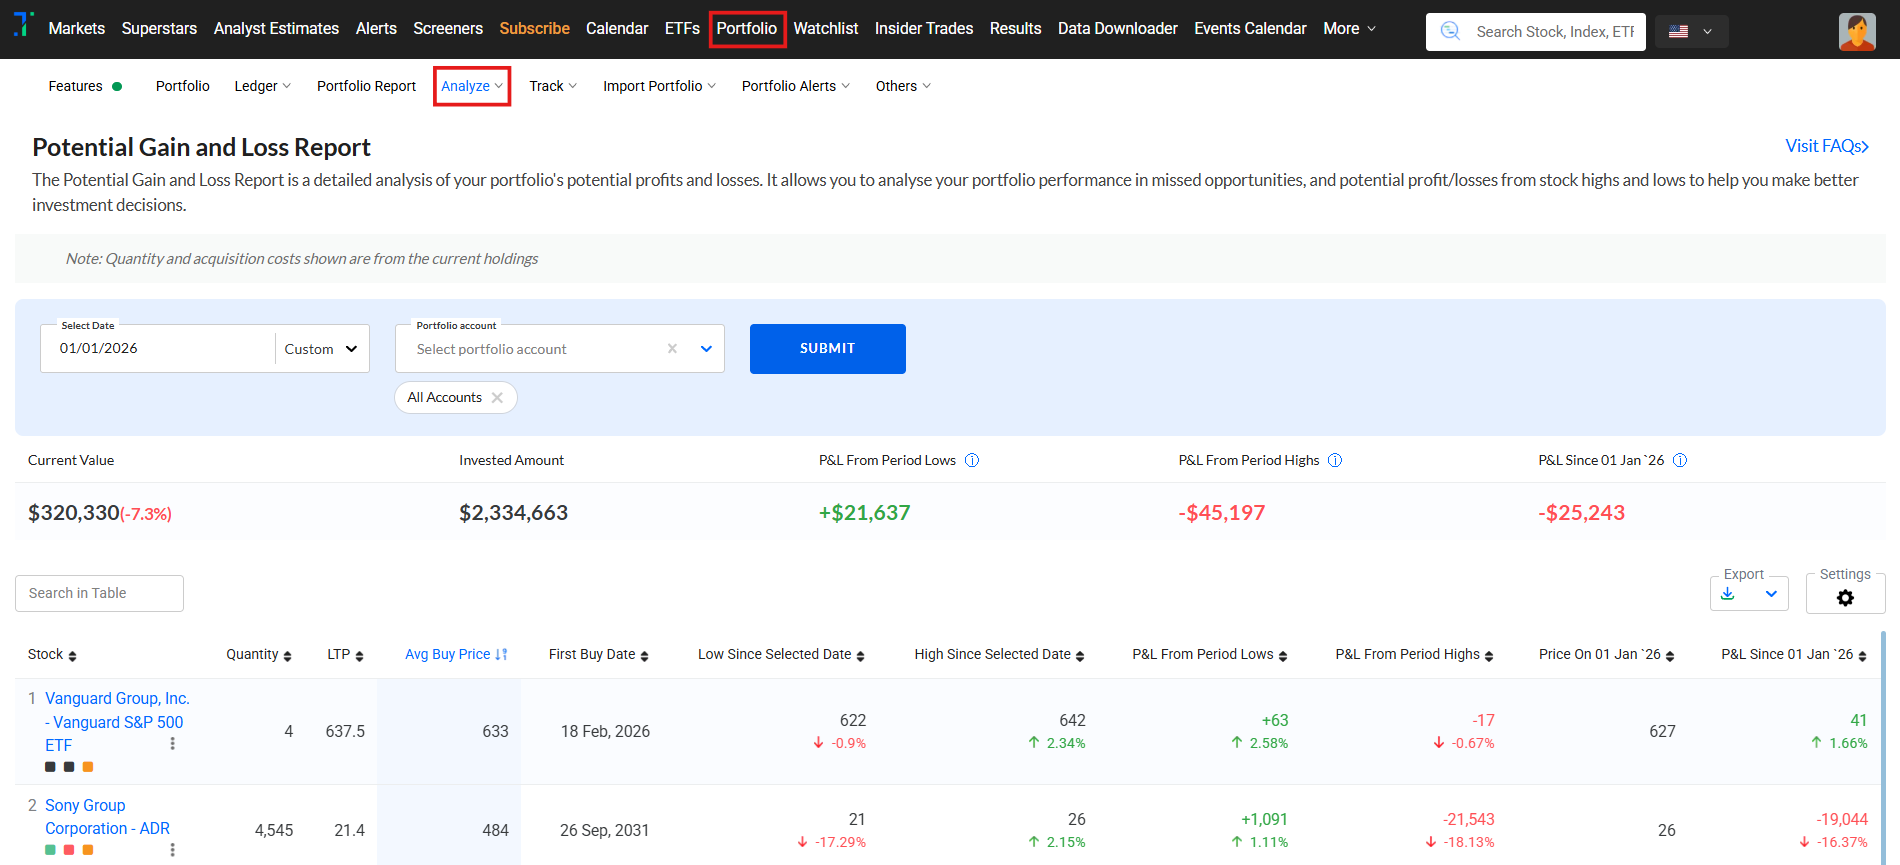This screenshot has height=865, width=1900.
Task: Expand the Ledger submenu
Action: pyautogui.click(x=263, y=86)
